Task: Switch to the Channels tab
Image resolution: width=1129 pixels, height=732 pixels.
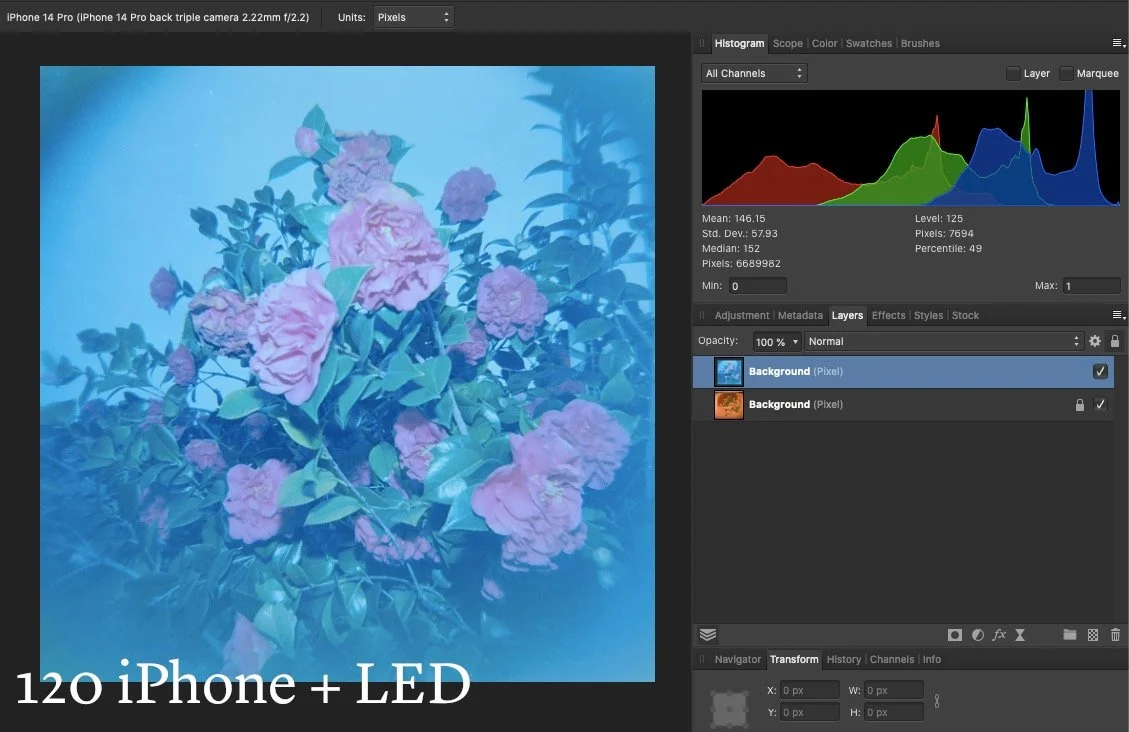Action: coord(891,659)
